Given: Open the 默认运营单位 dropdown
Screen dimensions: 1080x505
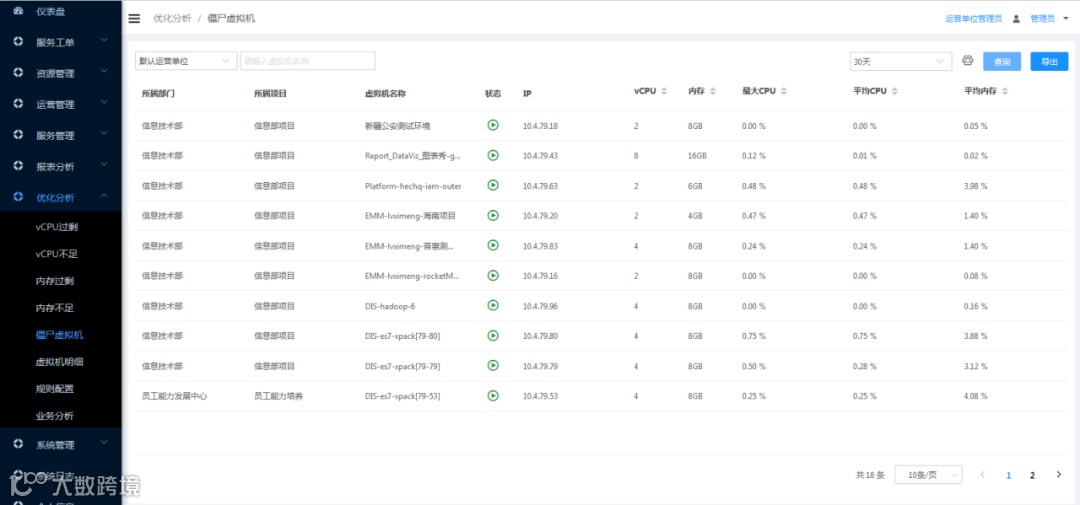Looking at the screenshot, I should click(186, 61).
